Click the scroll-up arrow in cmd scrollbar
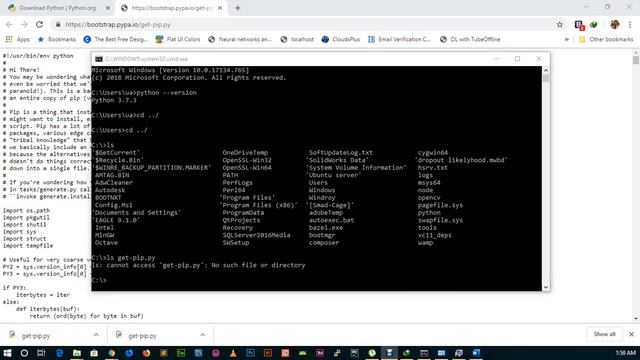 546,70
